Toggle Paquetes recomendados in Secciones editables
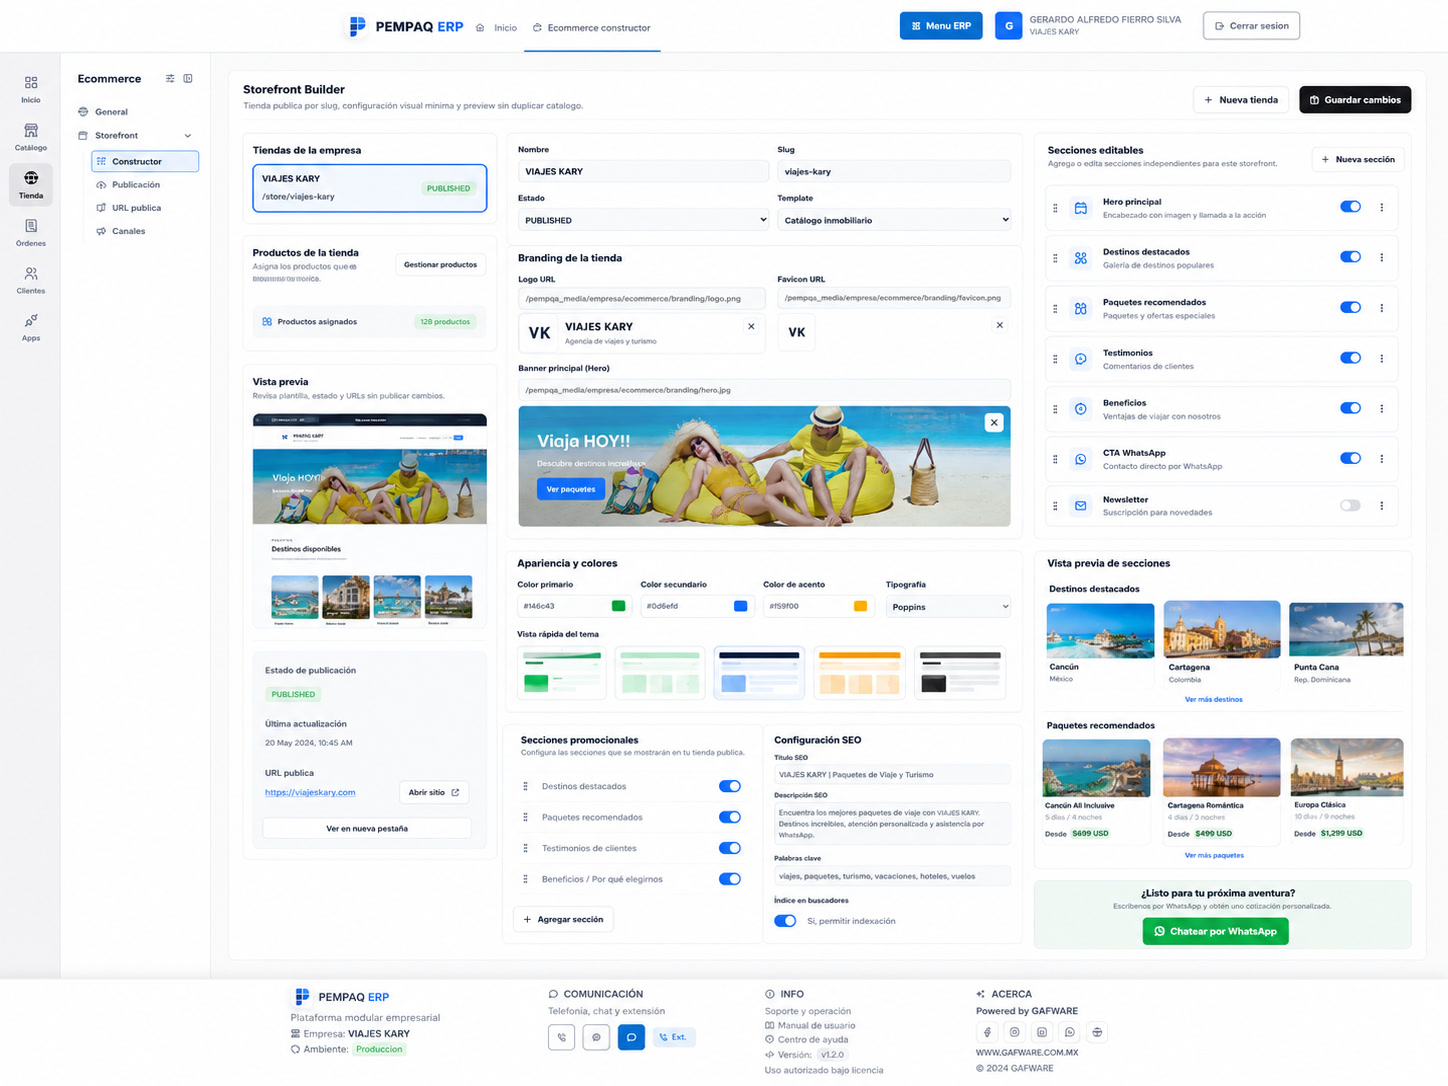 click(x=1350, y=307)
